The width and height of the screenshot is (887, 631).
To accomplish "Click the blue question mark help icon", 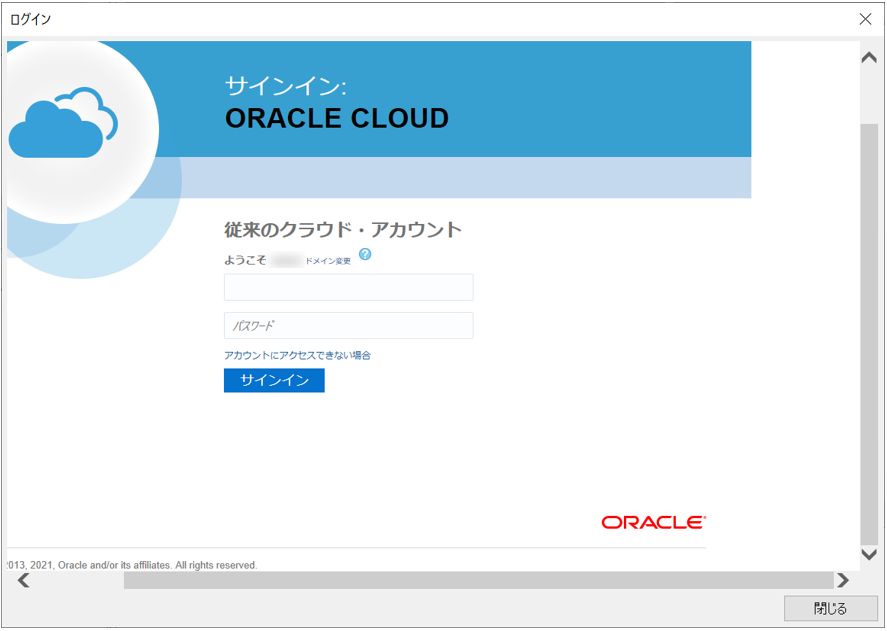I will click(x=365, y=255).
